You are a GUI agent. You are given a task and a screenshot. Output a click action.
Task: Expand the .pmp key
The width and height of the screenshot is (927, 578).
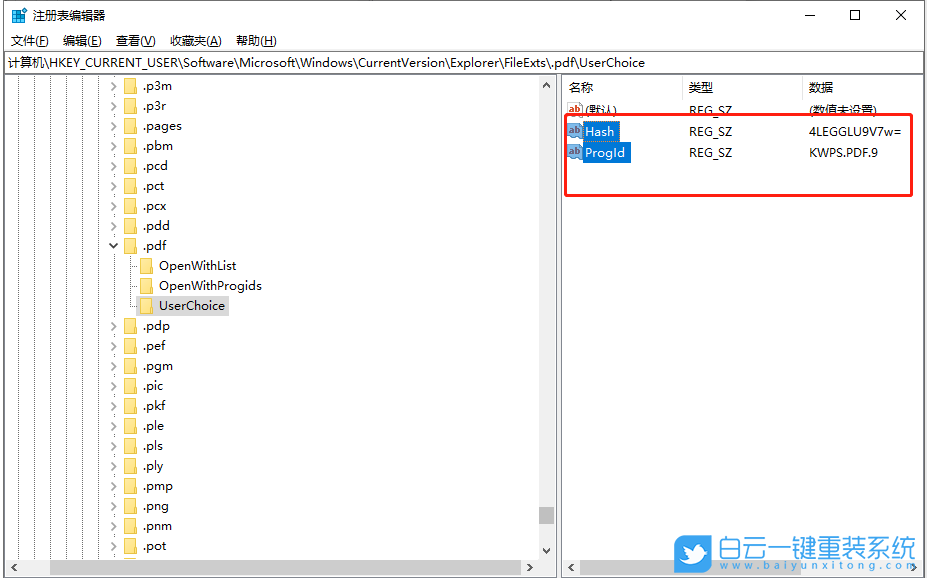[x=113, y=485]
